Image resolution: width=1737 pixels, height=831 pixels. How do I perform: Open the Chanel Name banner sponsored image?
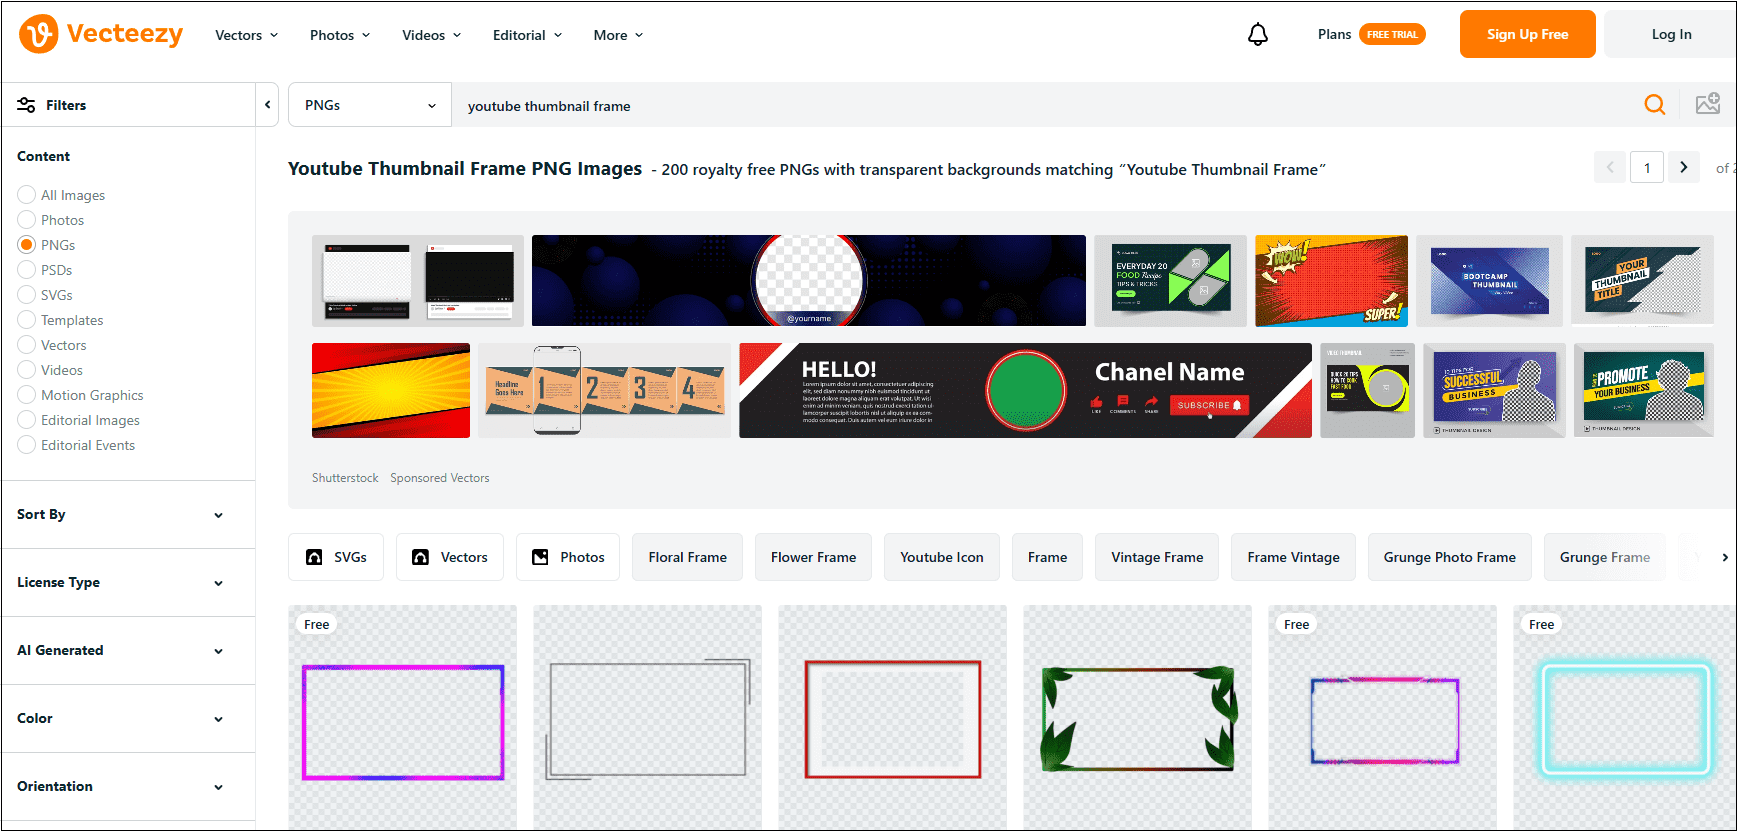tap(1025, 390)
